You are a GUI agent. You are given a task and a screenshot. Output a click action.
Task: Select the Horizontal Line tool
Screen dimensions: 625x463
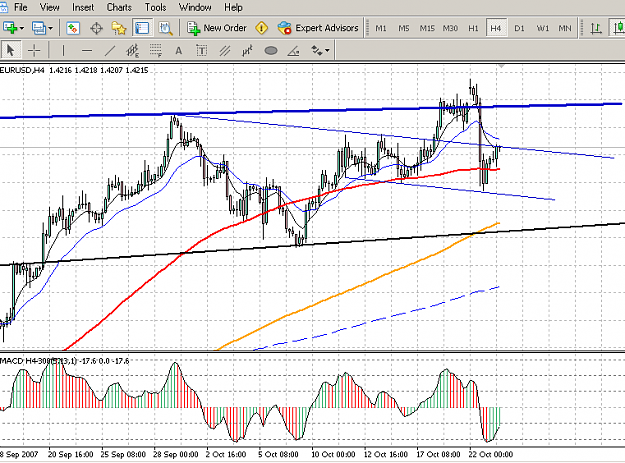click(86, 51)
